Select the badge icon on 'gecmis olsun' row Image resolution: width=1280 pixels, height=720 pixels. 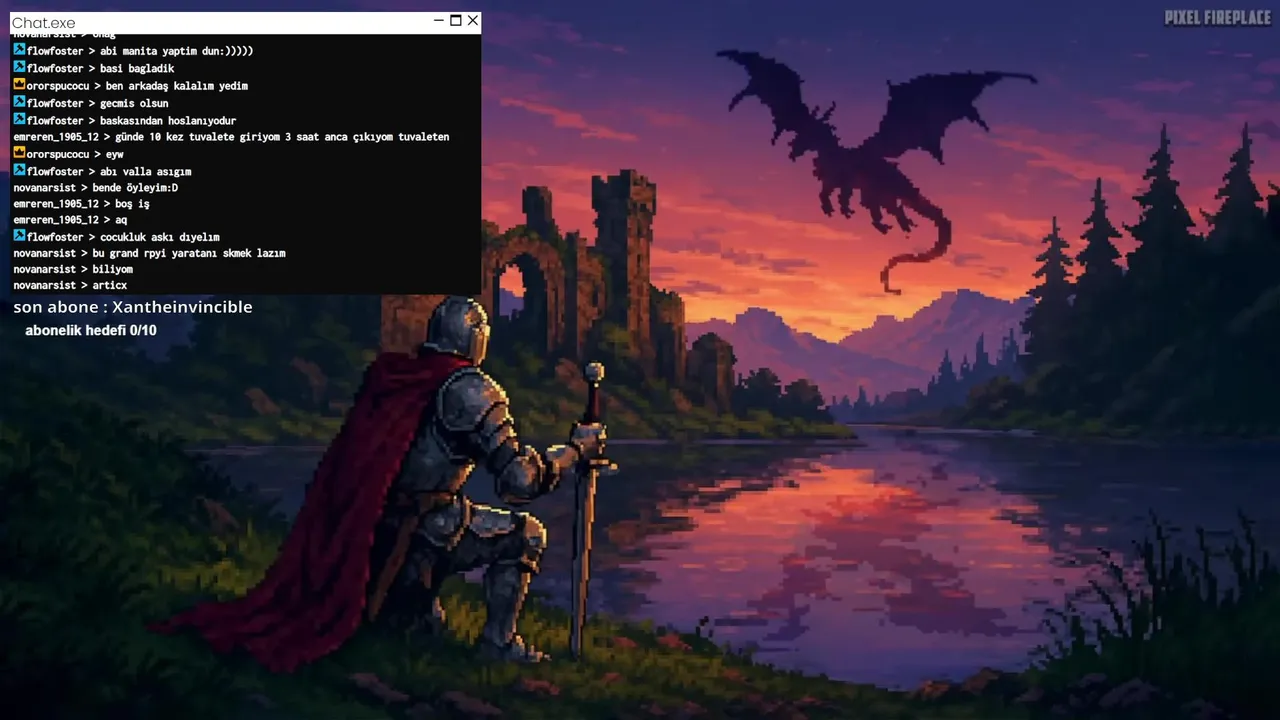19,102
